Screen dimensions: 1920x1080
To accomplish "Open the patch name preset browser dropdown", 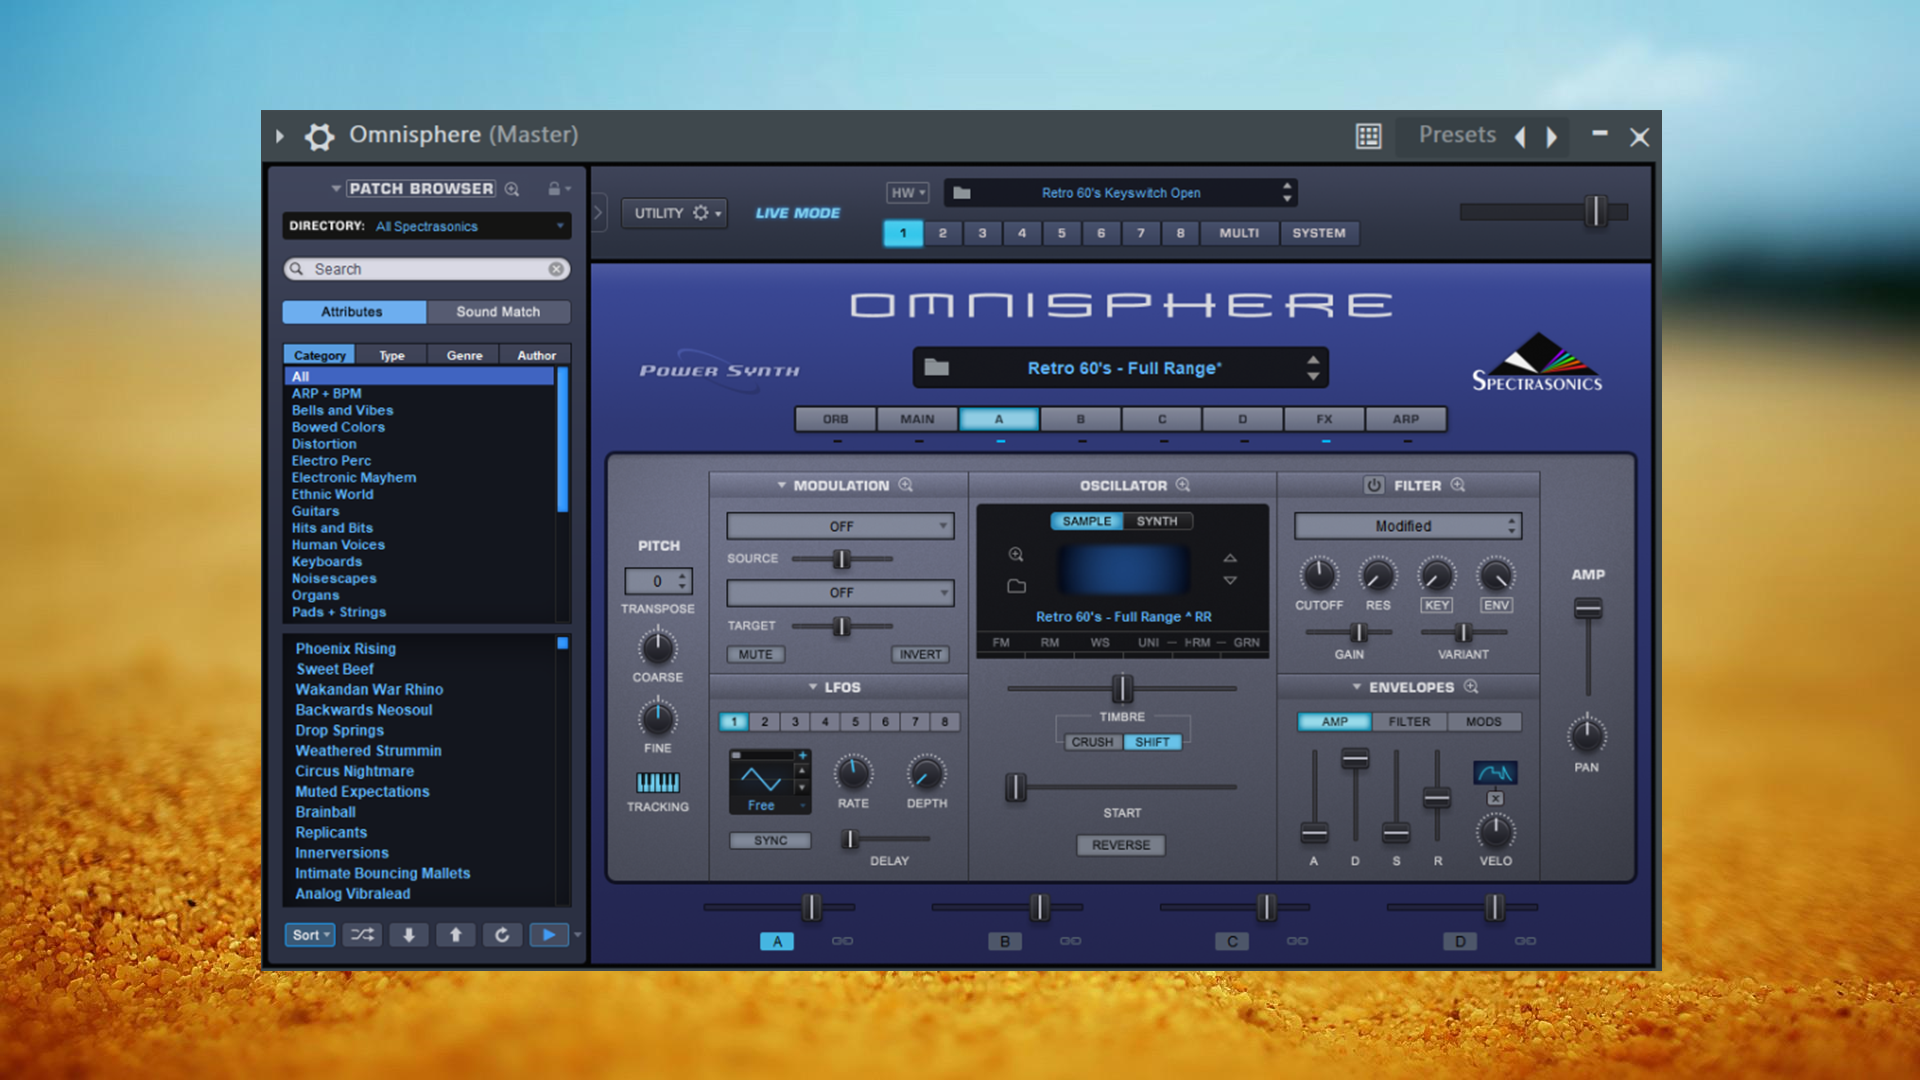I will 1312,368.
